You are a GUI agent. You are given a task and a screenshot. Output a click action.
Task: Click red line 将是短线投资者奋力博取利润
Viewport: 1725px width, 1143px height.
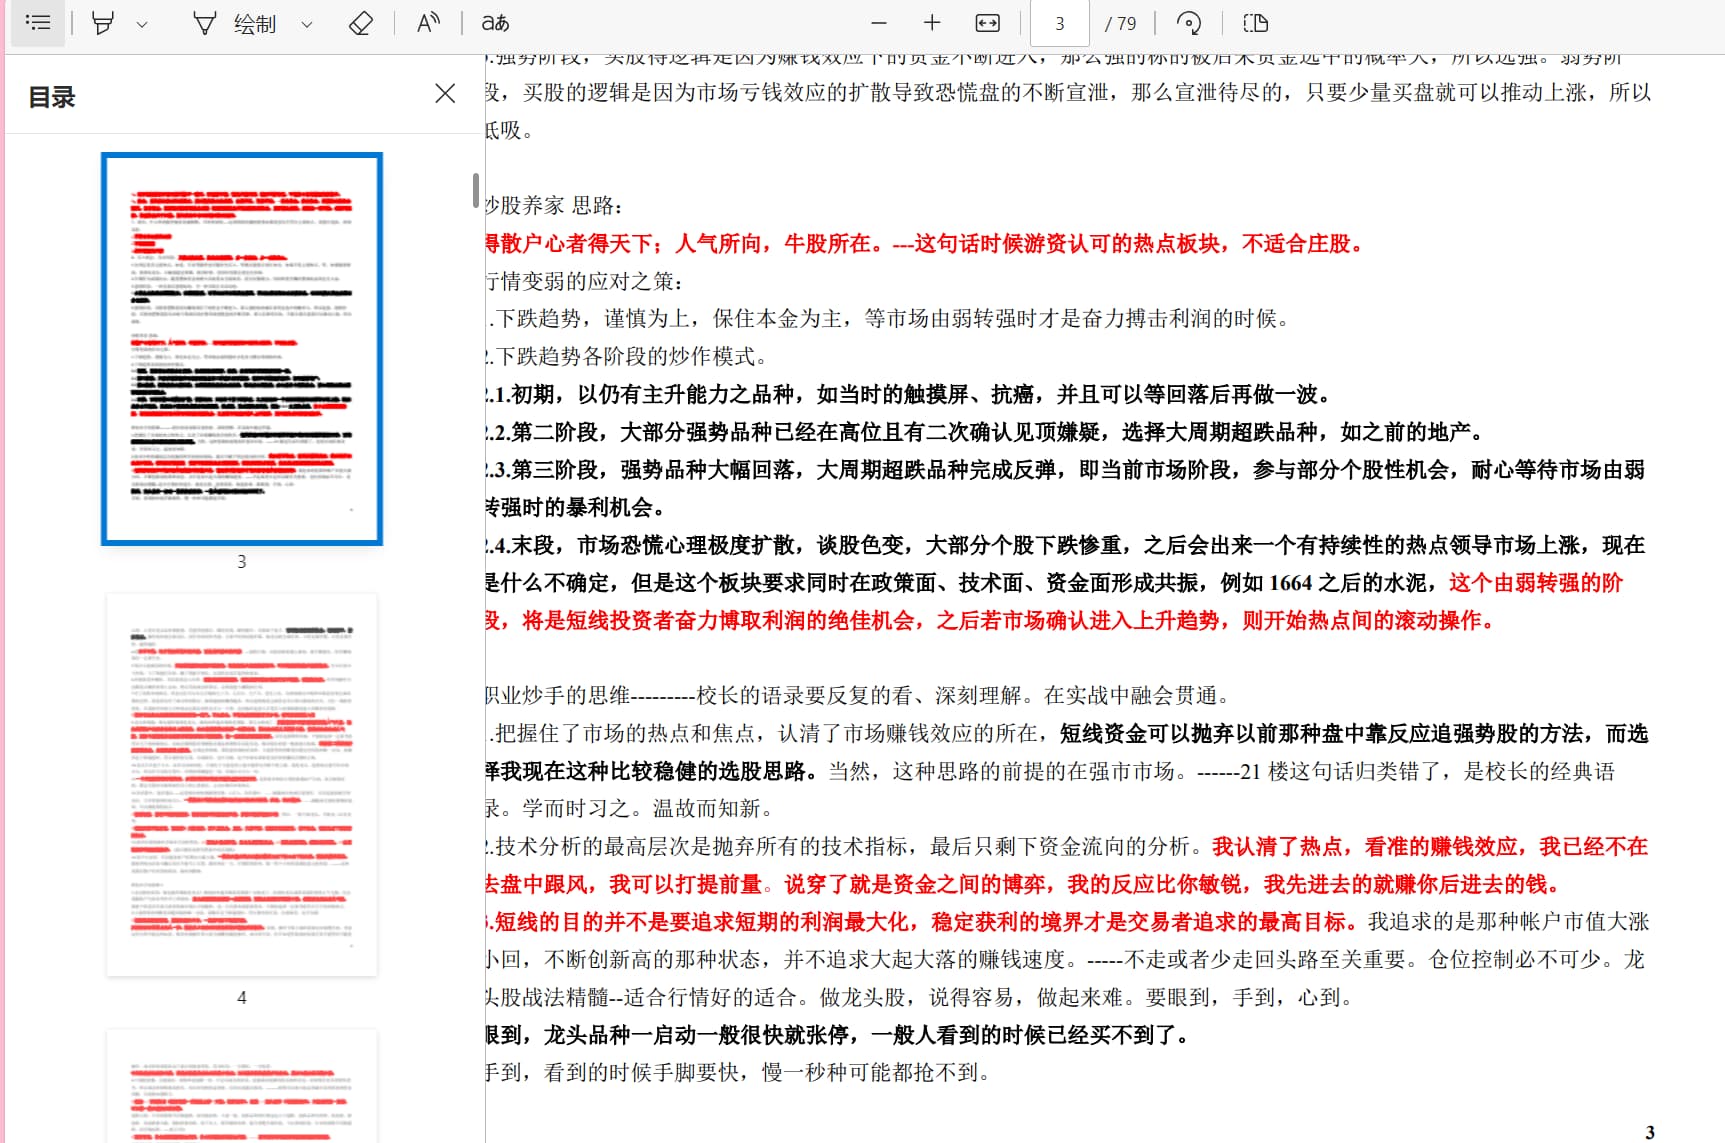point(992,621)
